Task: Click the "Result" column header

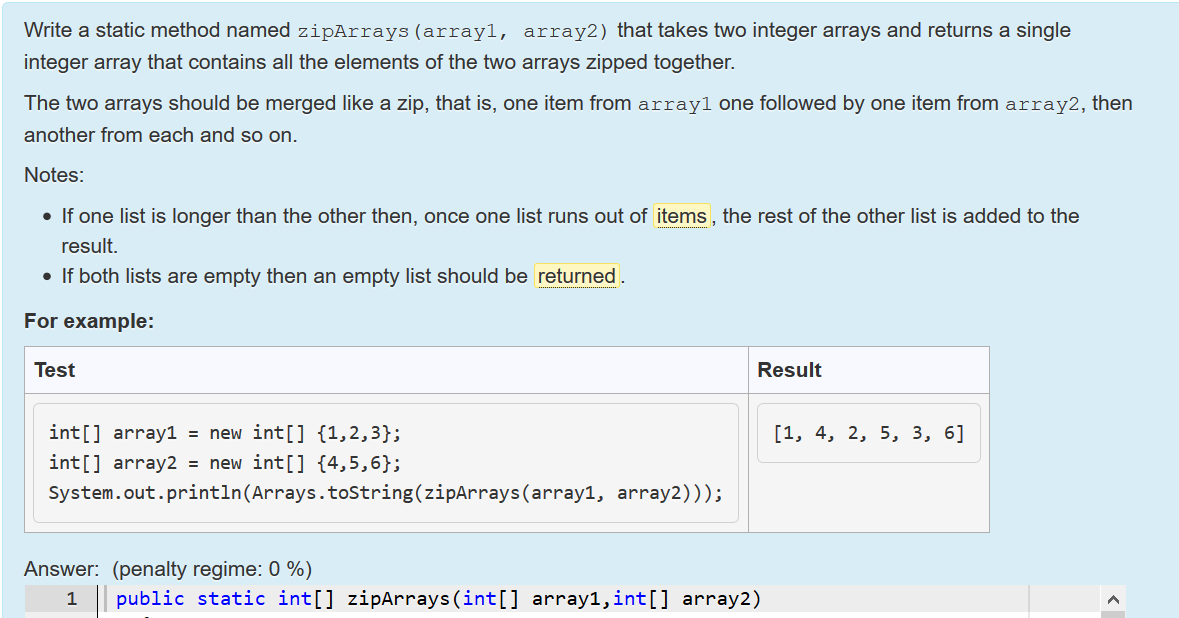Action: tap(790, 370)
